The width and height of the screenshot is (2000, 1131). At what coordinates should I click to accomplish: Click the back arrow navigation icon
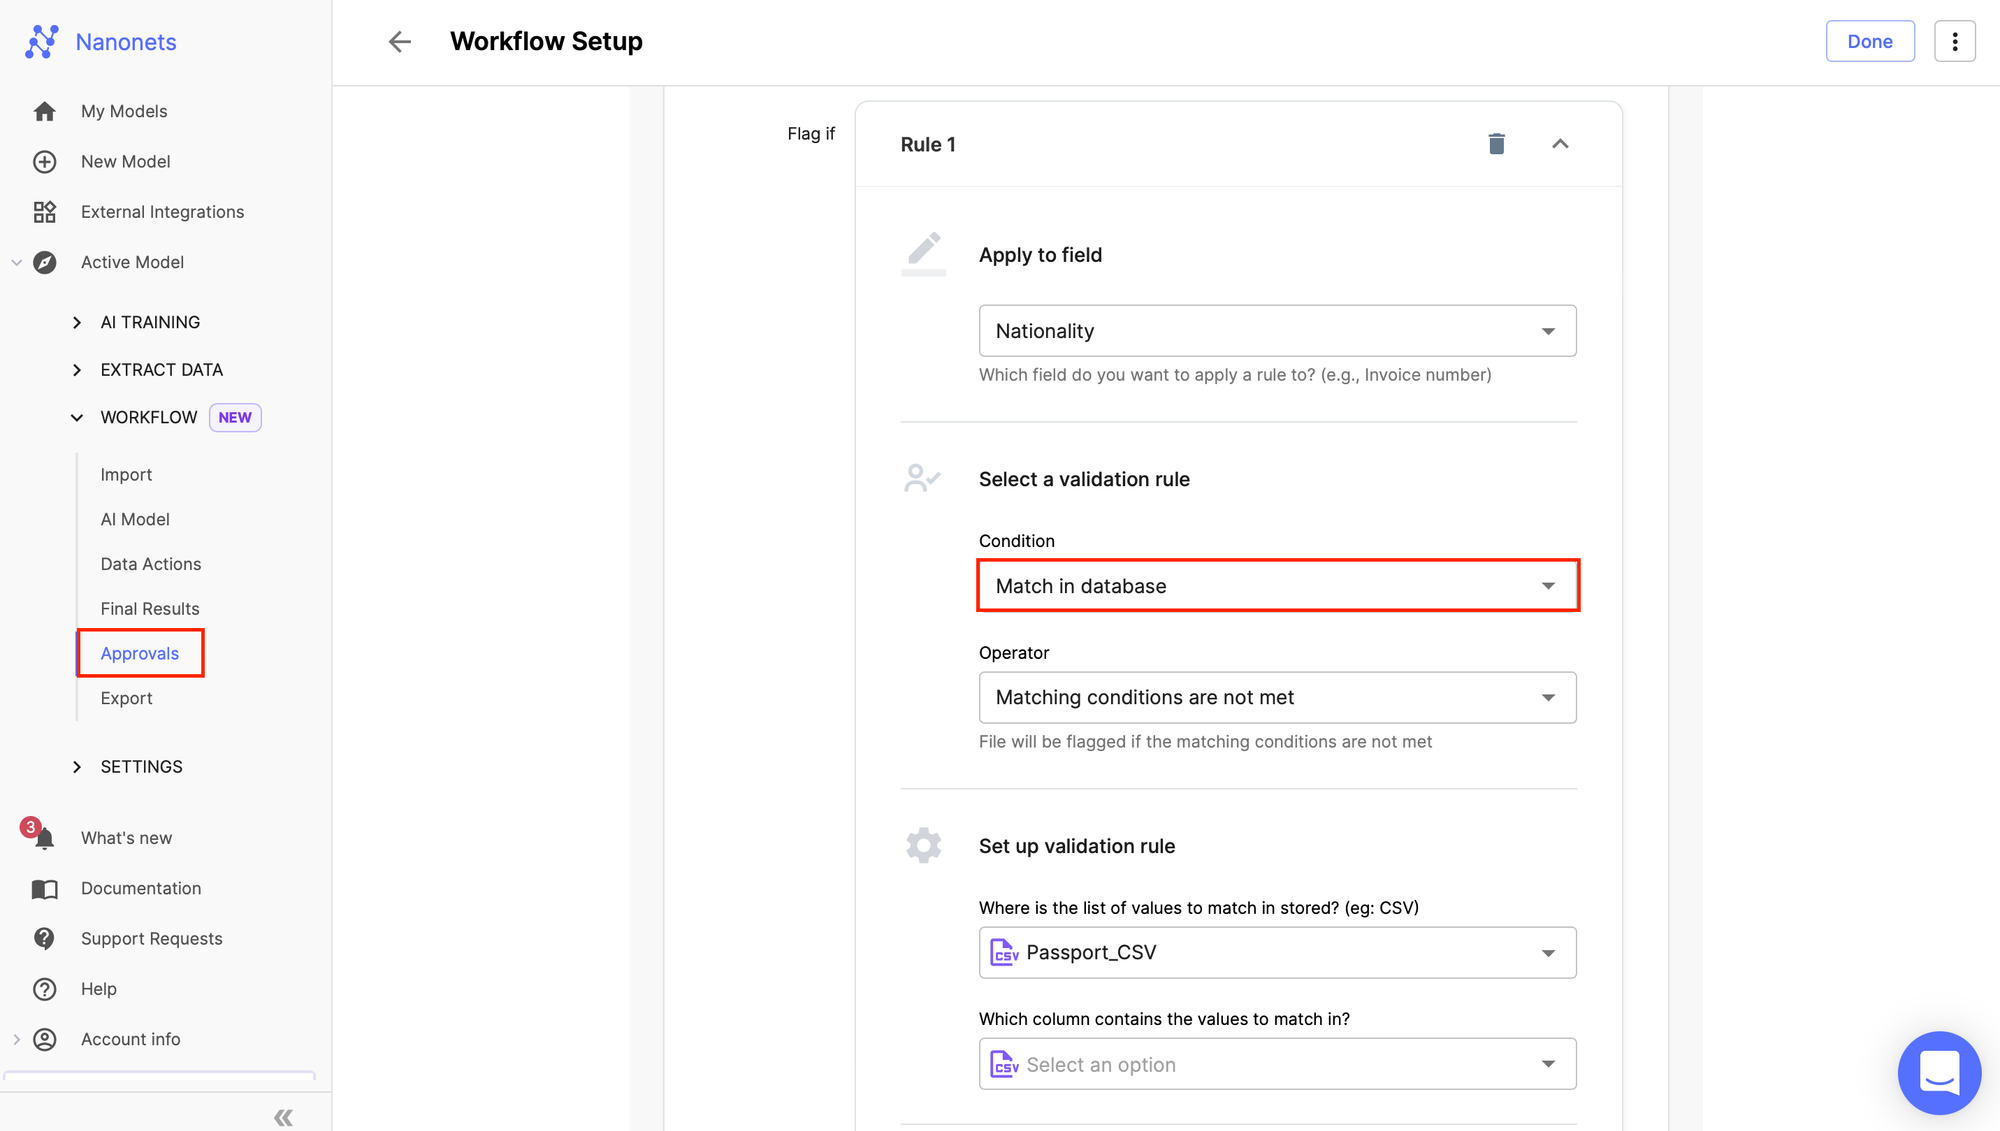[x=398, y=41]
